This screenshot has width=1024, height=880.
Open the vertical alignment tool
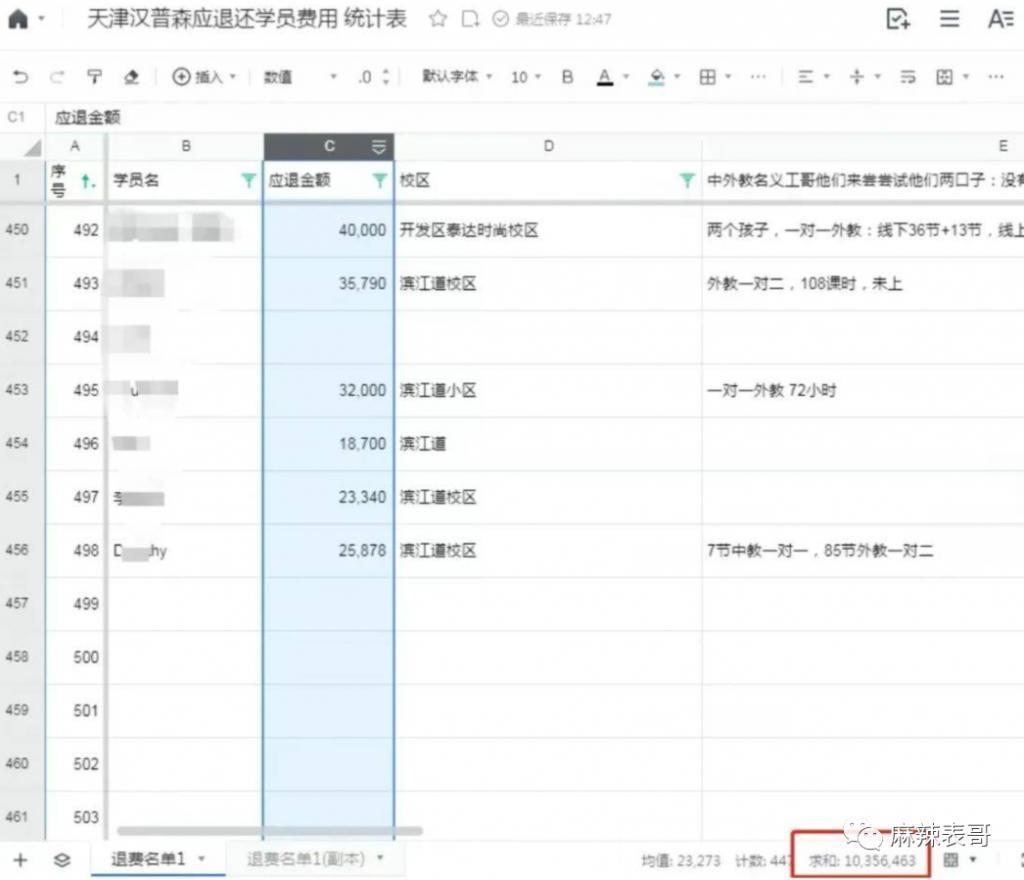[x=857, y=77]
